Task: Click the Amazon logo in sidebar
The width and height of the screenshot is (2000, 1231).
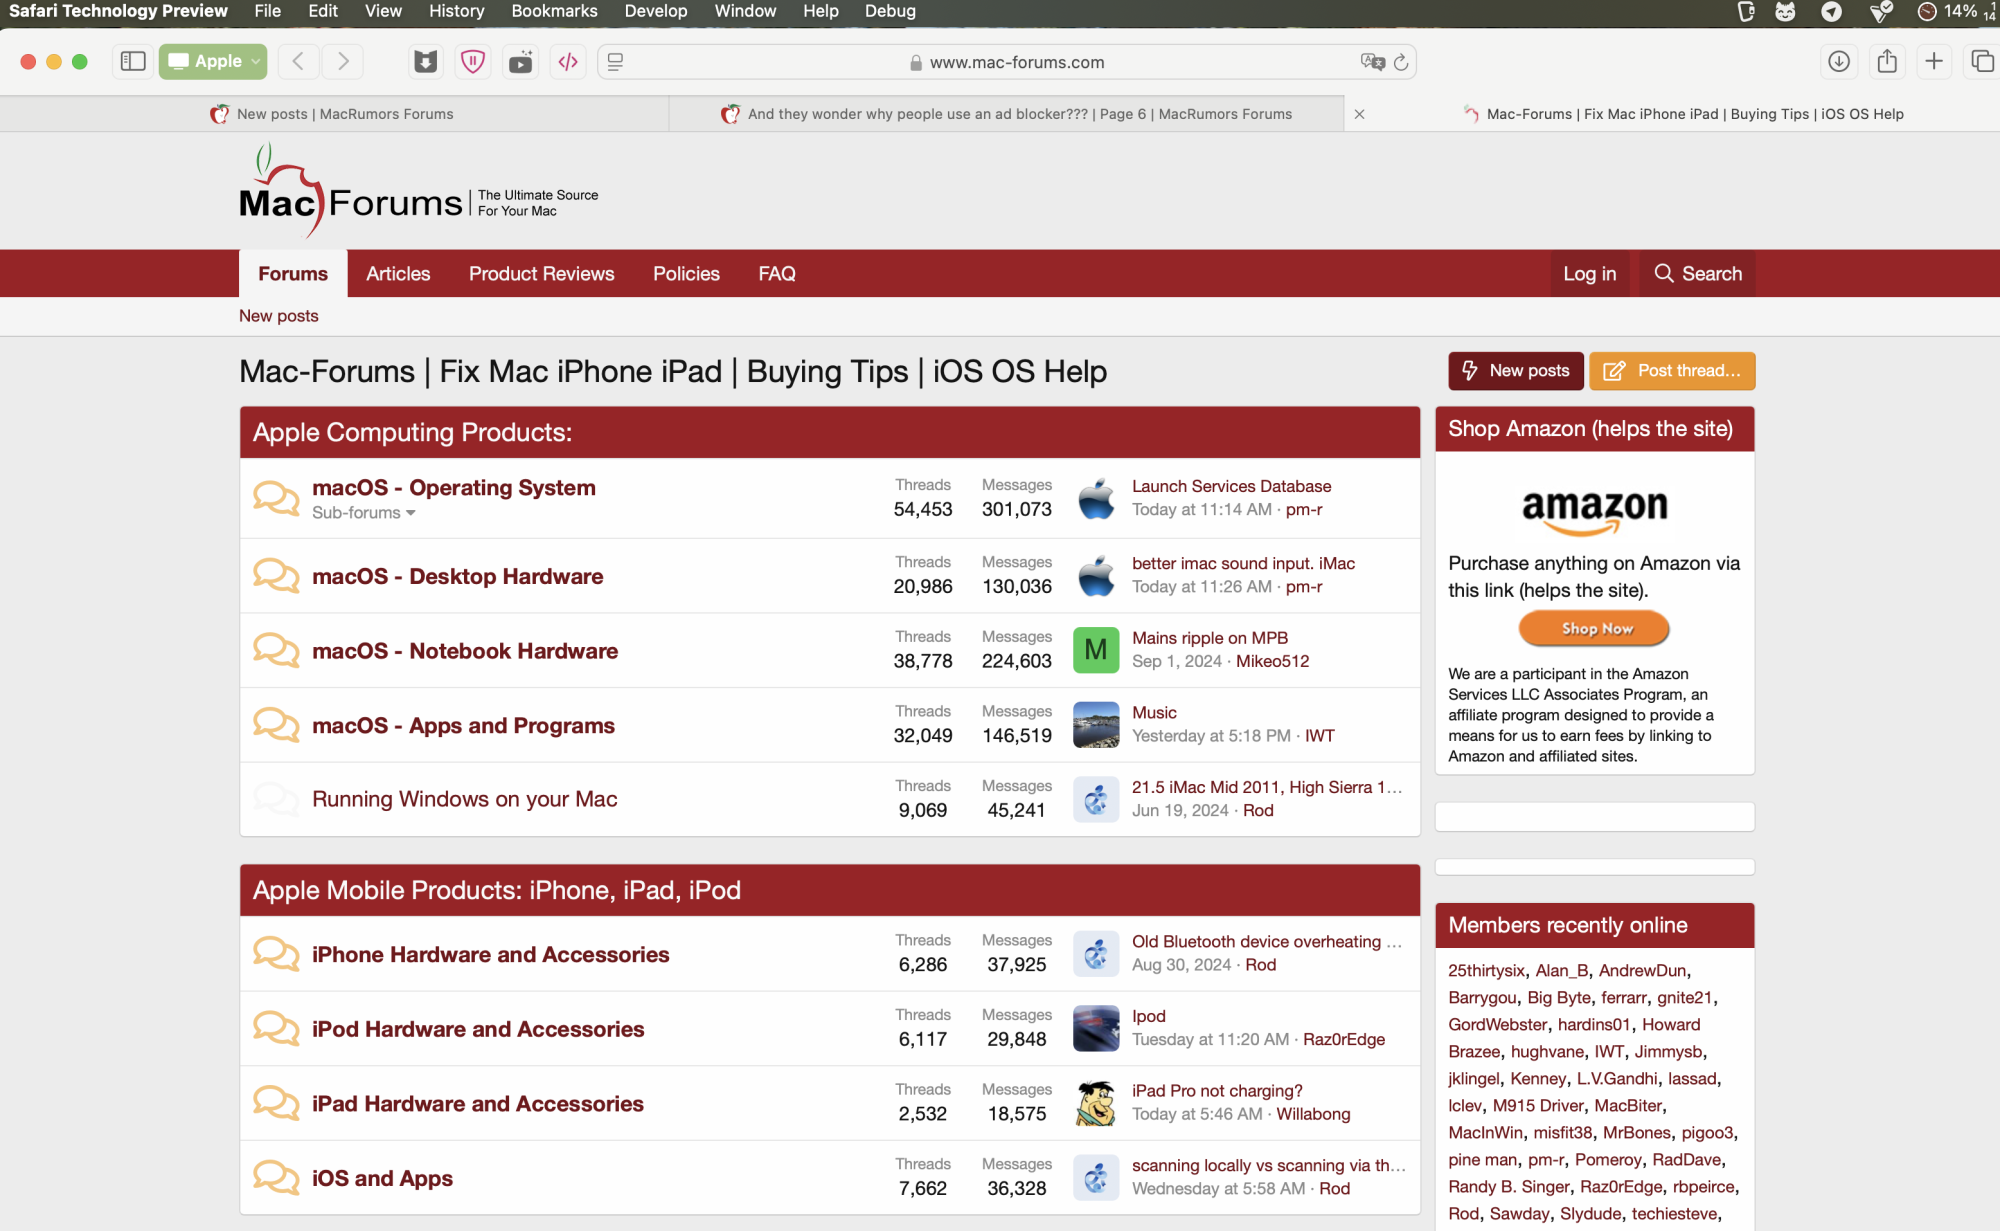Action: 1594,511
